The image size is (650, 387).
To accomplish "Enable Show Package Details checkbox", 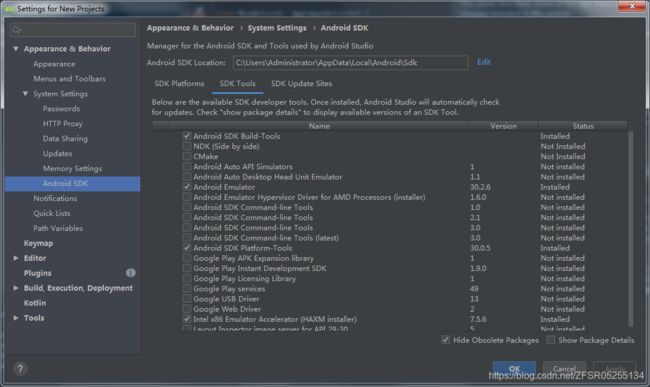I will coord(551,340).
